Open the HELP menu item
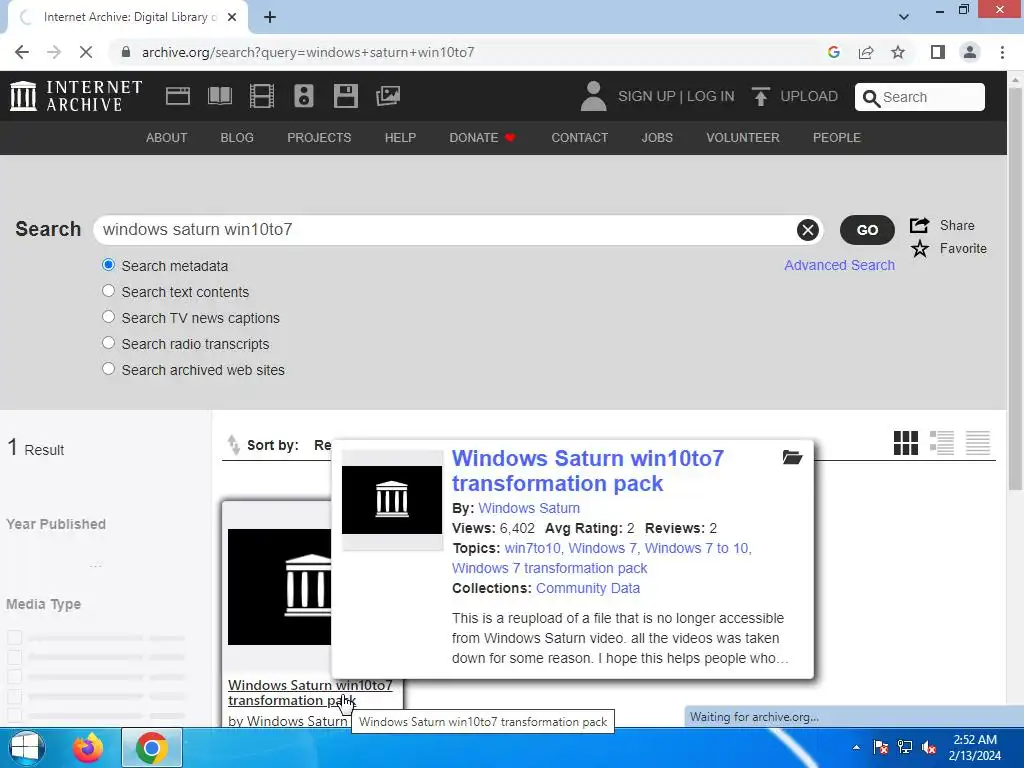1024x768 pixels. 400,138
